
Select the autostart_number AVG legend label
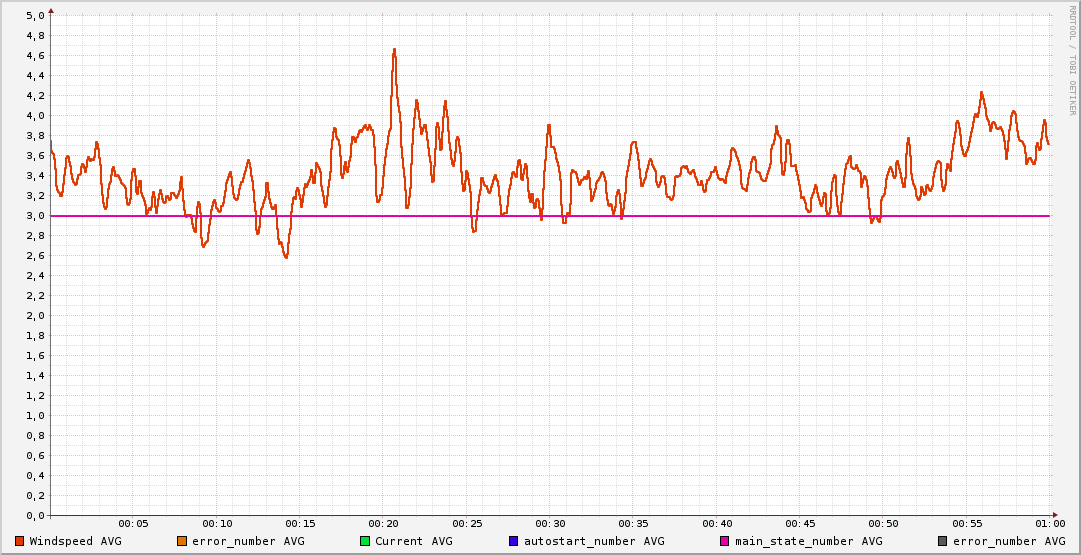[x=594, y=541]
